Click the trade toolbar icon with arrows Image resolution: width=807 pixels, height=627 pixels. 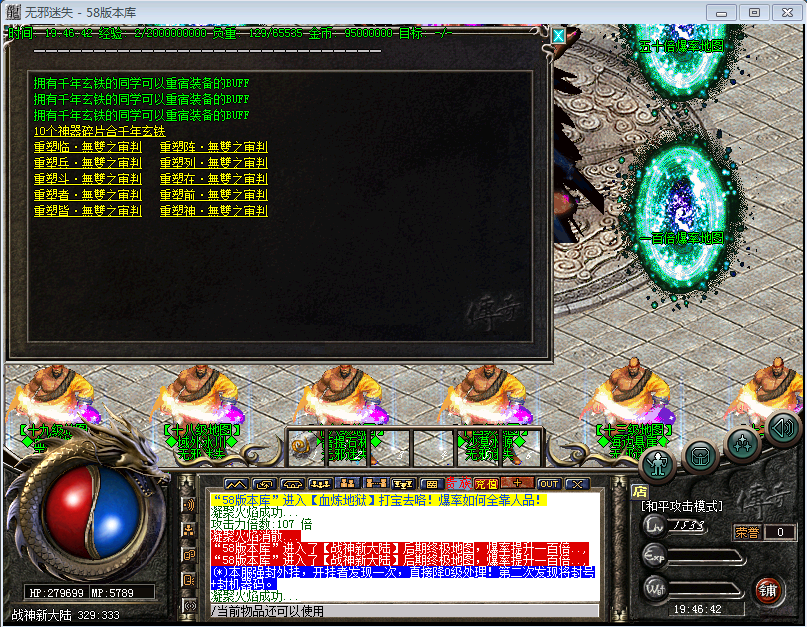[265, 484]
